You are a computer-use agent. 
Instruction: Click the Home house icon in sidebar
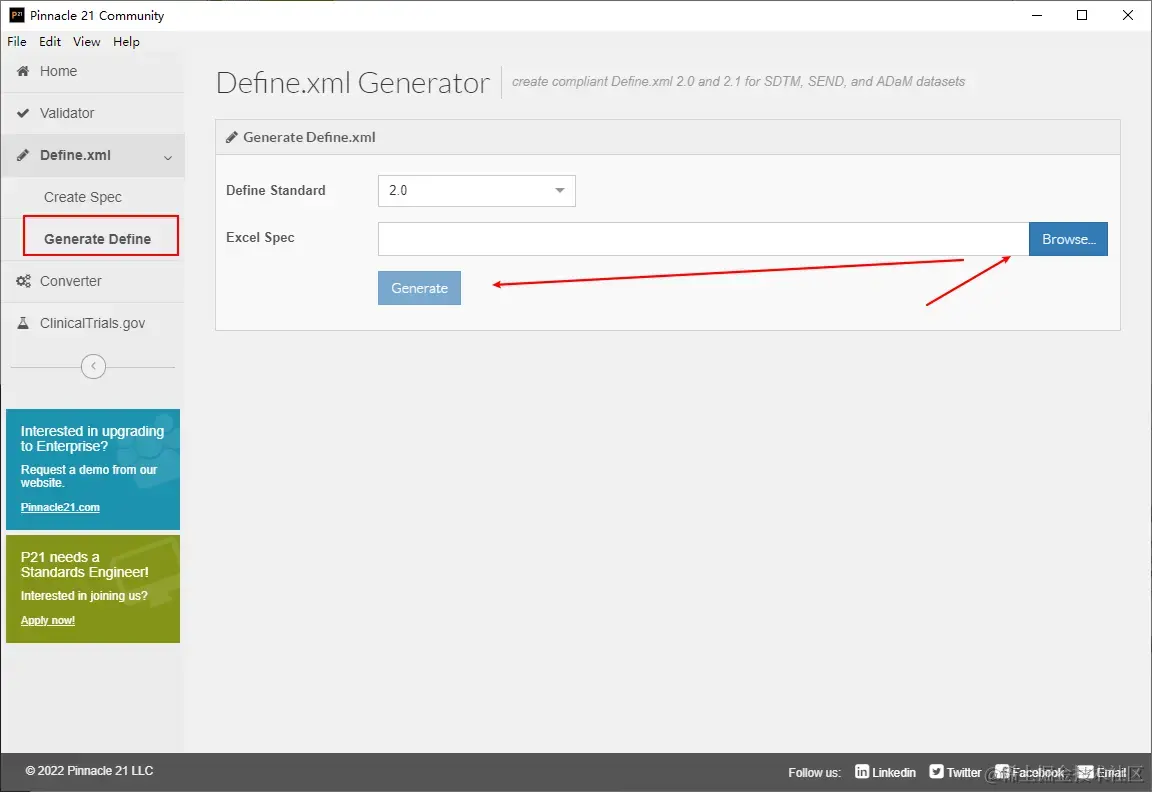click(x=23, y=71)
